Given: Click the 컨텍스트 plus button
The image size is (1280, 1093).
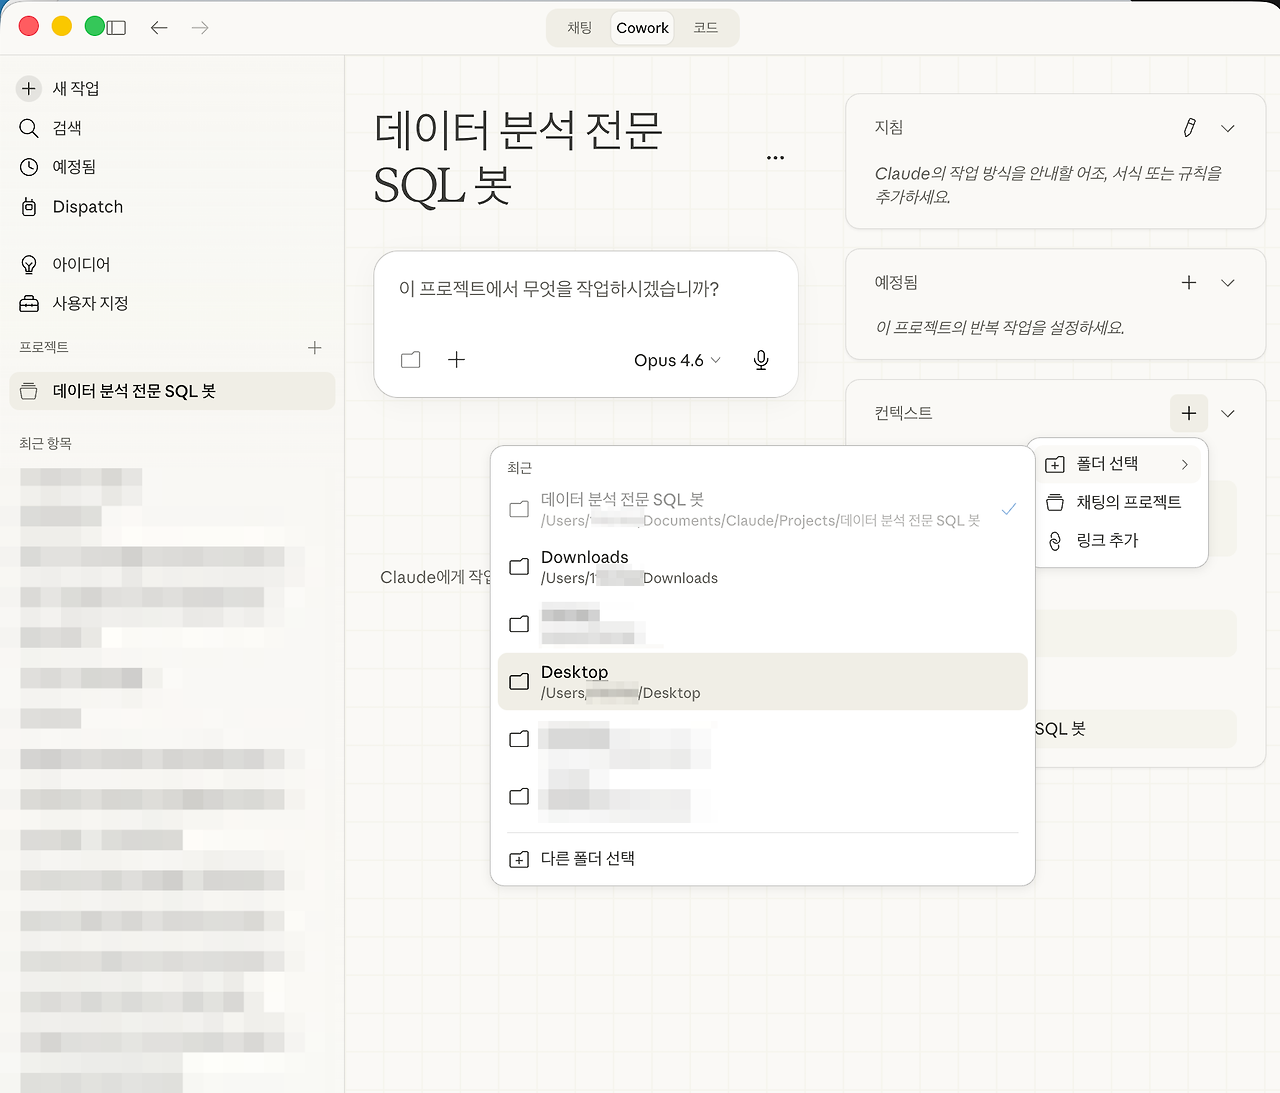Looking at the screenshot, I should (x=1189, y=413).
